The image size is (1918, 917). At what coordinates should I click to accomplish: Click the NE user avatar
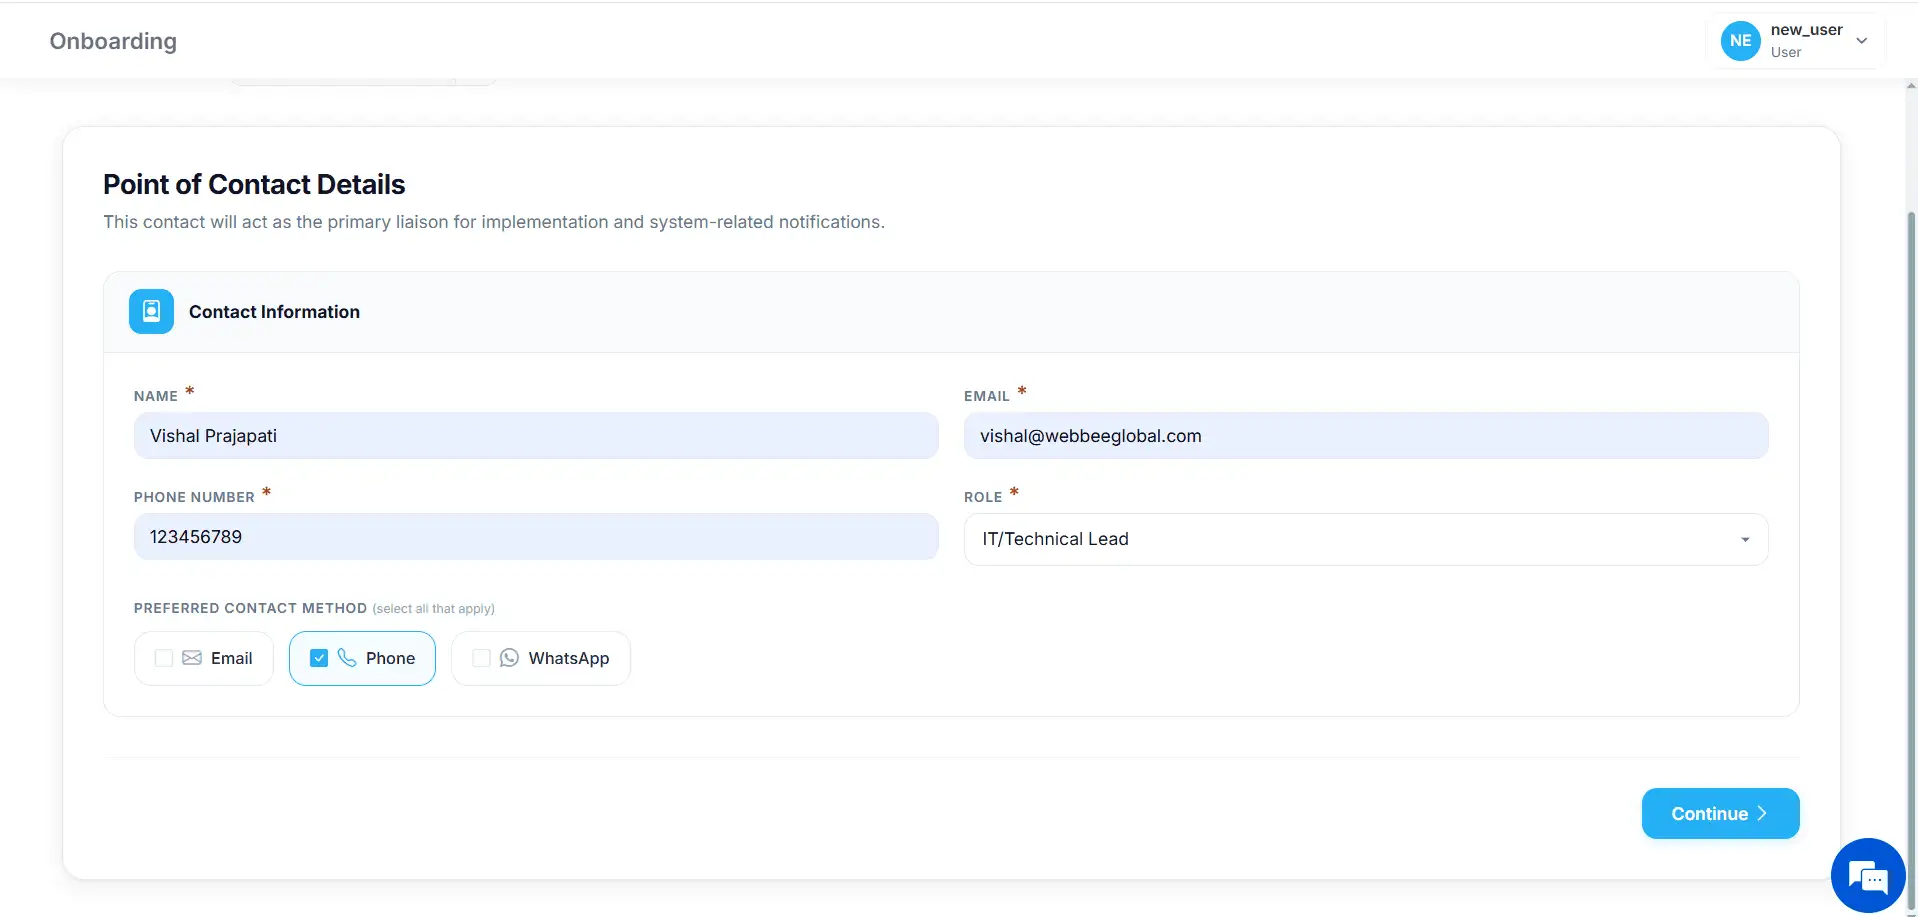[x=1740, y=41]
